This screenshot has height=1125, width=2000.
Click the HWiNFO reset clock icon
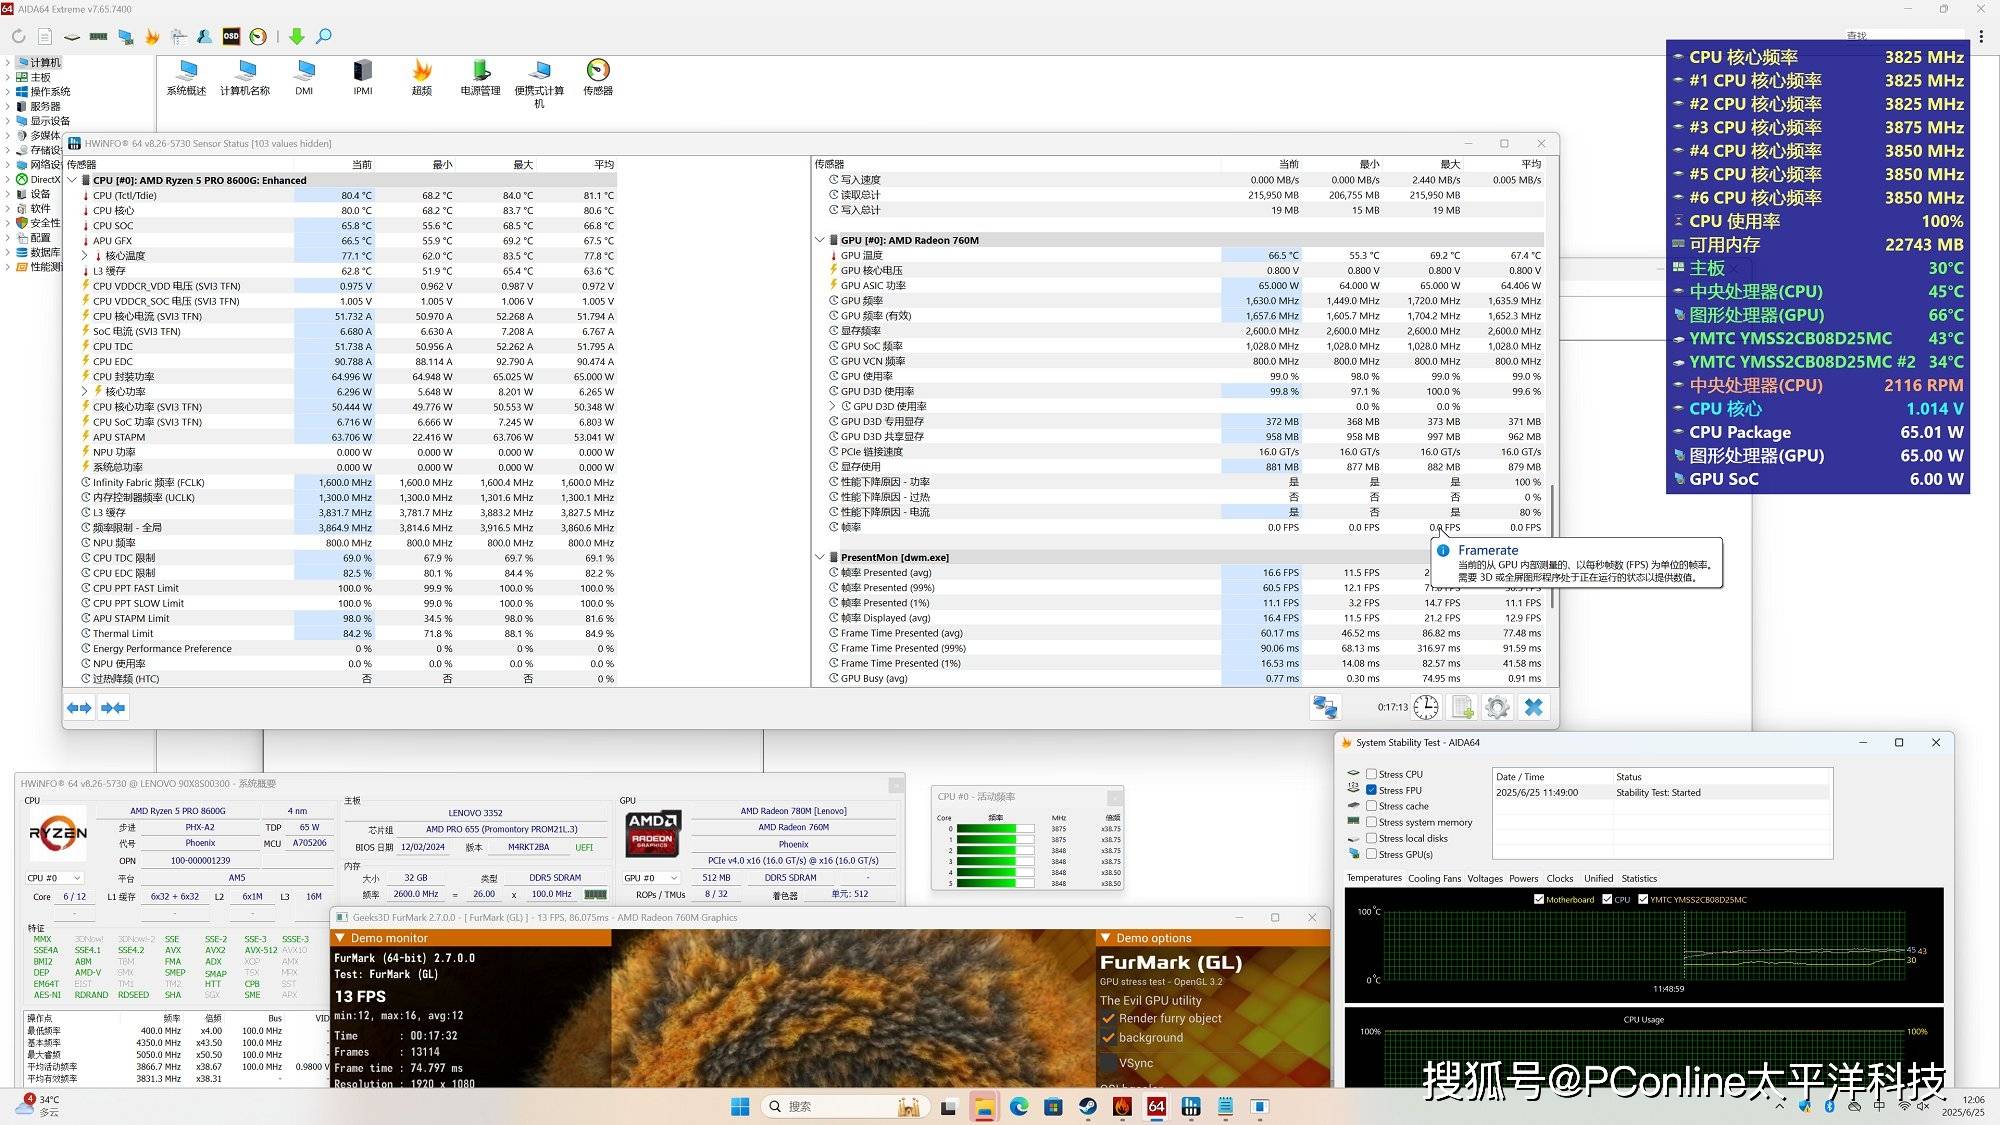[x=1426, y=708]
